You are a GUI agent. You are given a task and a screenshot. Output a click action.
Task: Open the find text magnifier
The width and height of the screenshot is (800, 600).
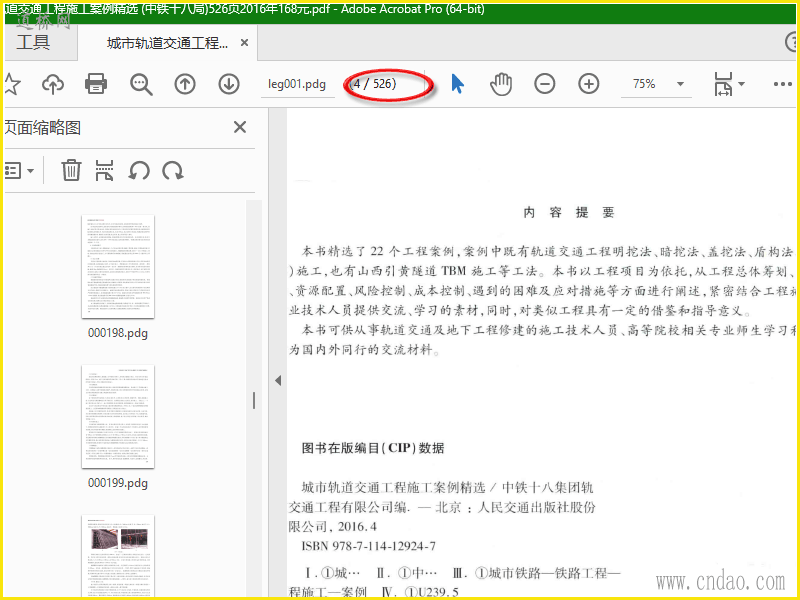point(141,84)
